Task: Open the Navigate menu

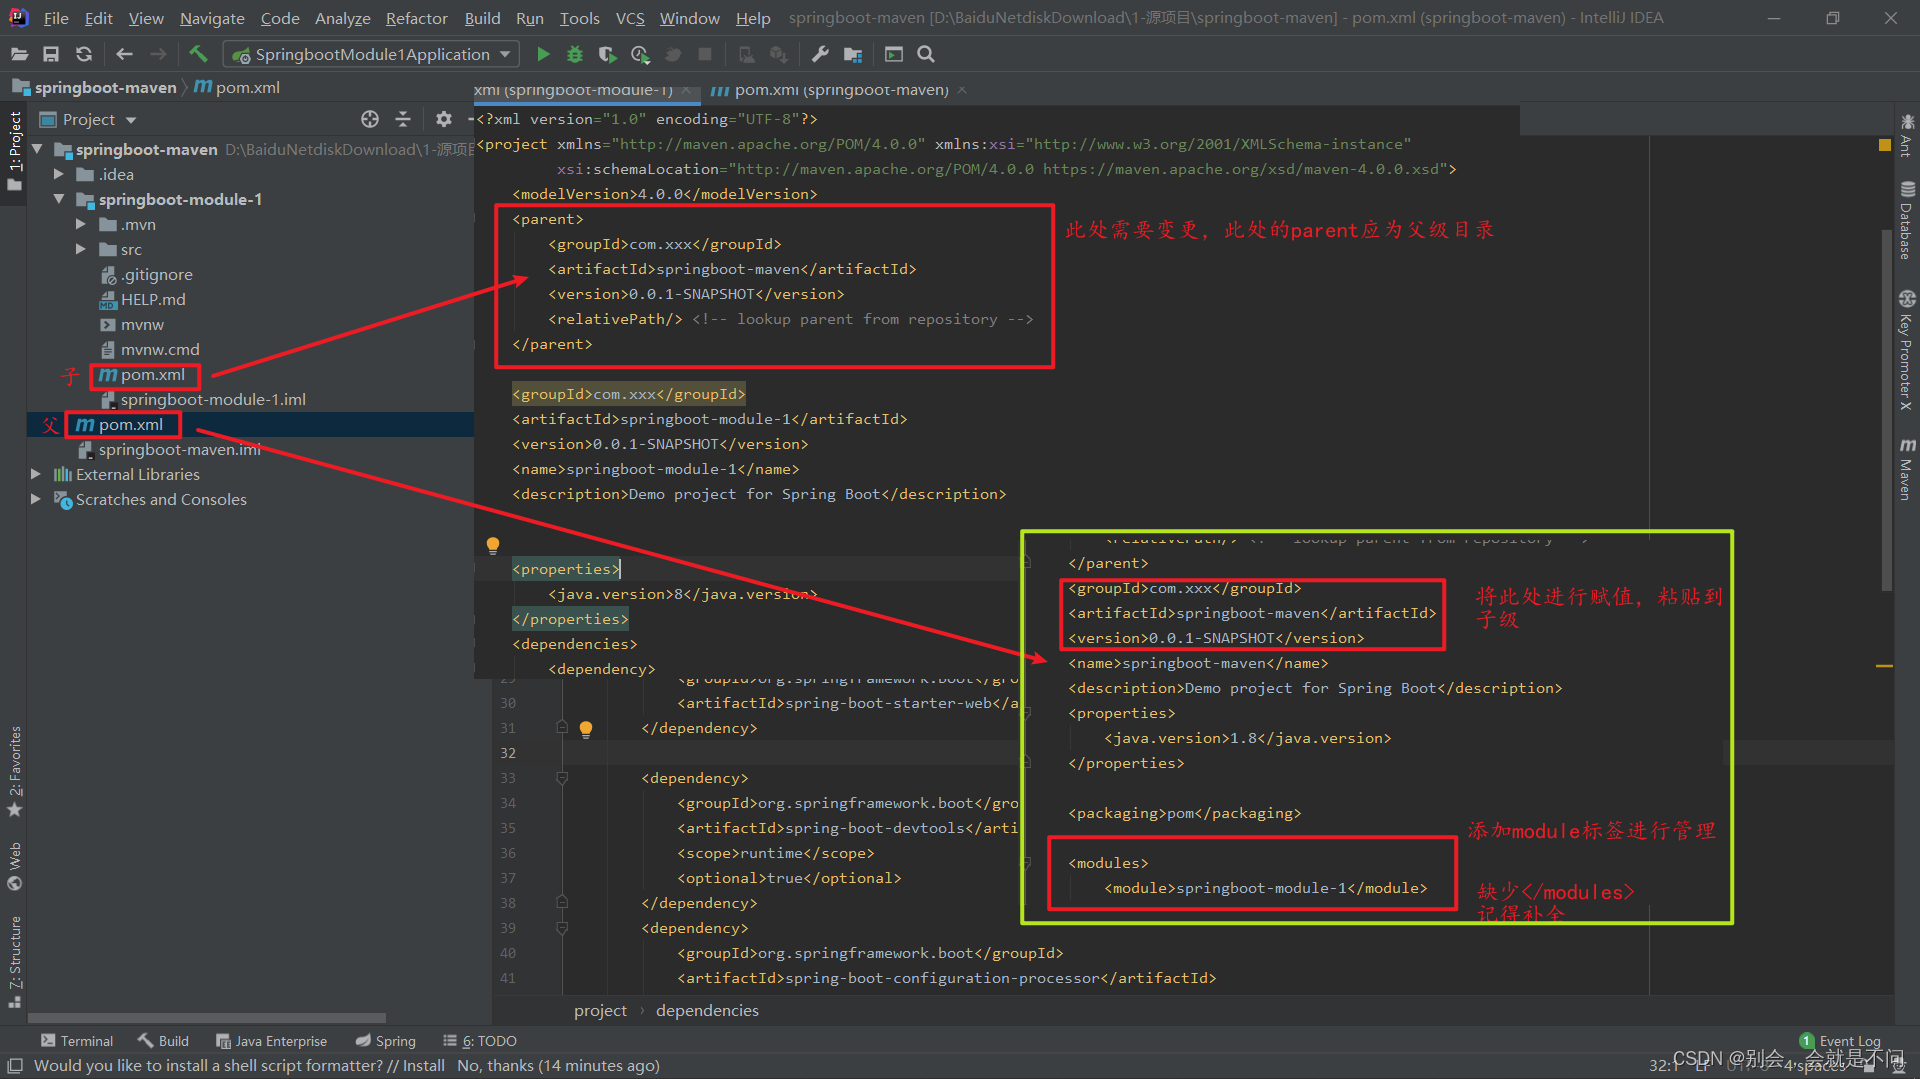Action: pos(212,18)
